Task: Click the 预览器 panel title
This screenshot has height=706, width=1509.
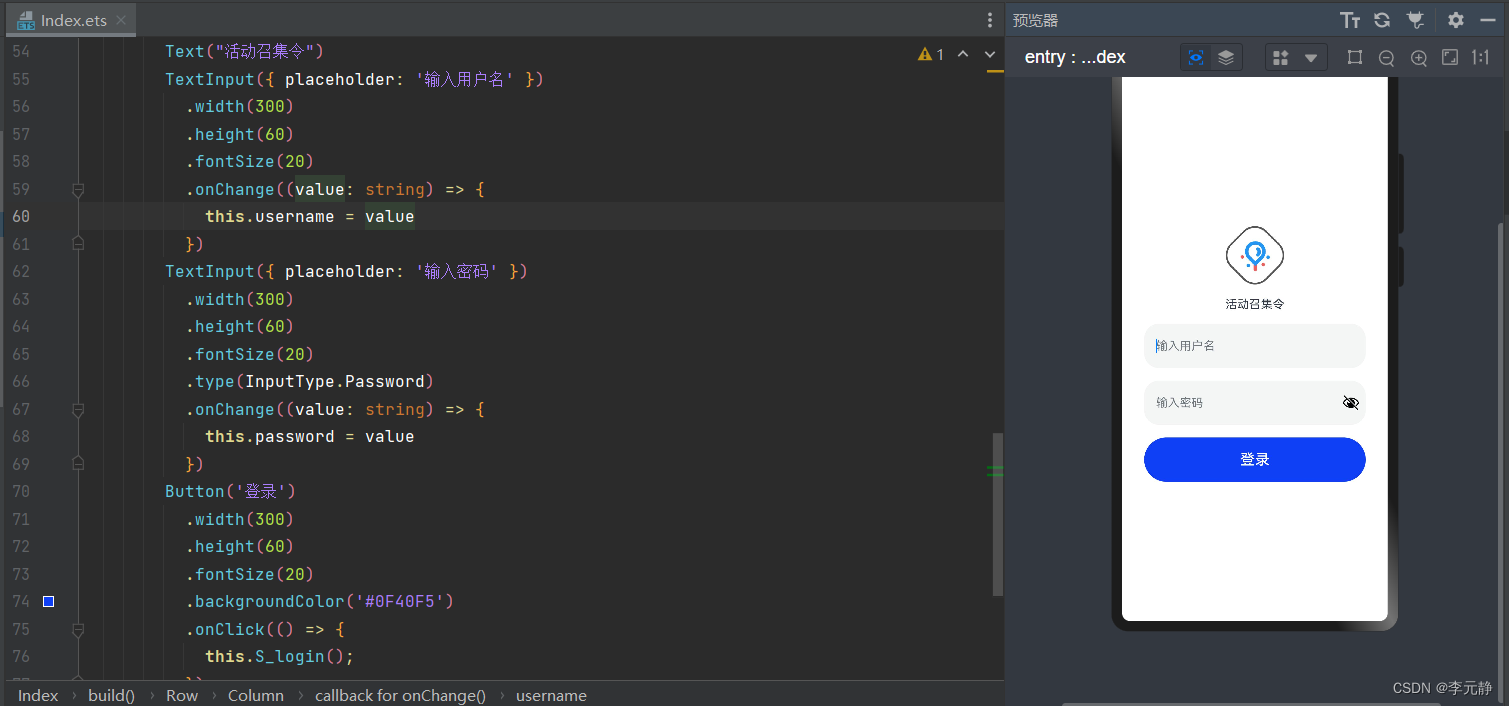Action: pyautogui.click(x=1035, y=20)
